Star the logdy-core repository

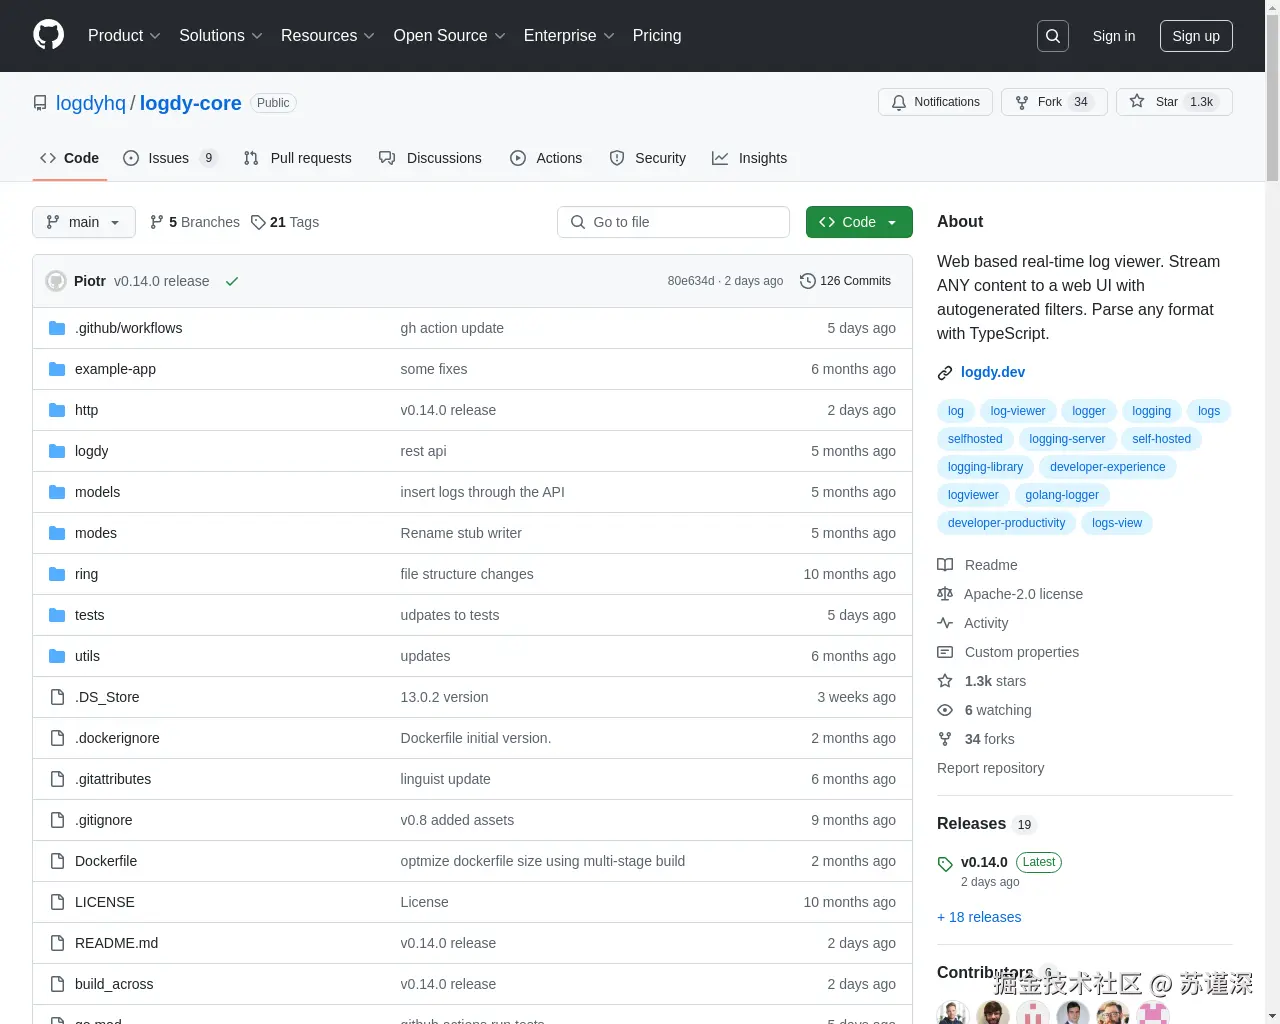[1174, 102]
